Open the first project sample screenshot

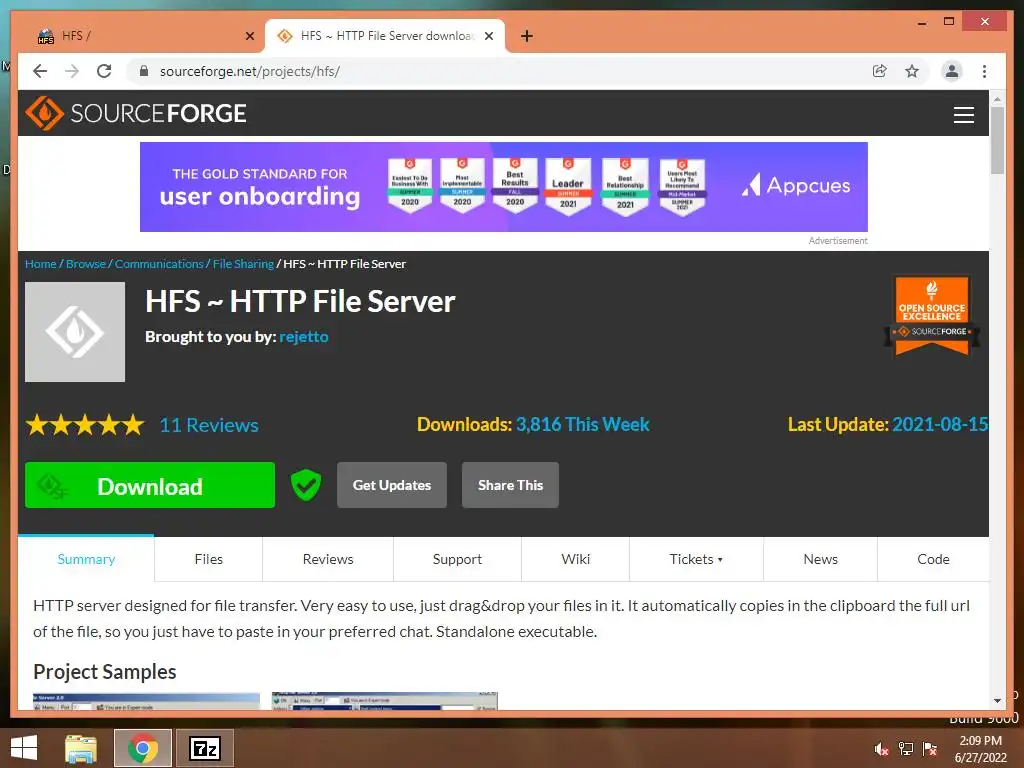pos(146,701)
